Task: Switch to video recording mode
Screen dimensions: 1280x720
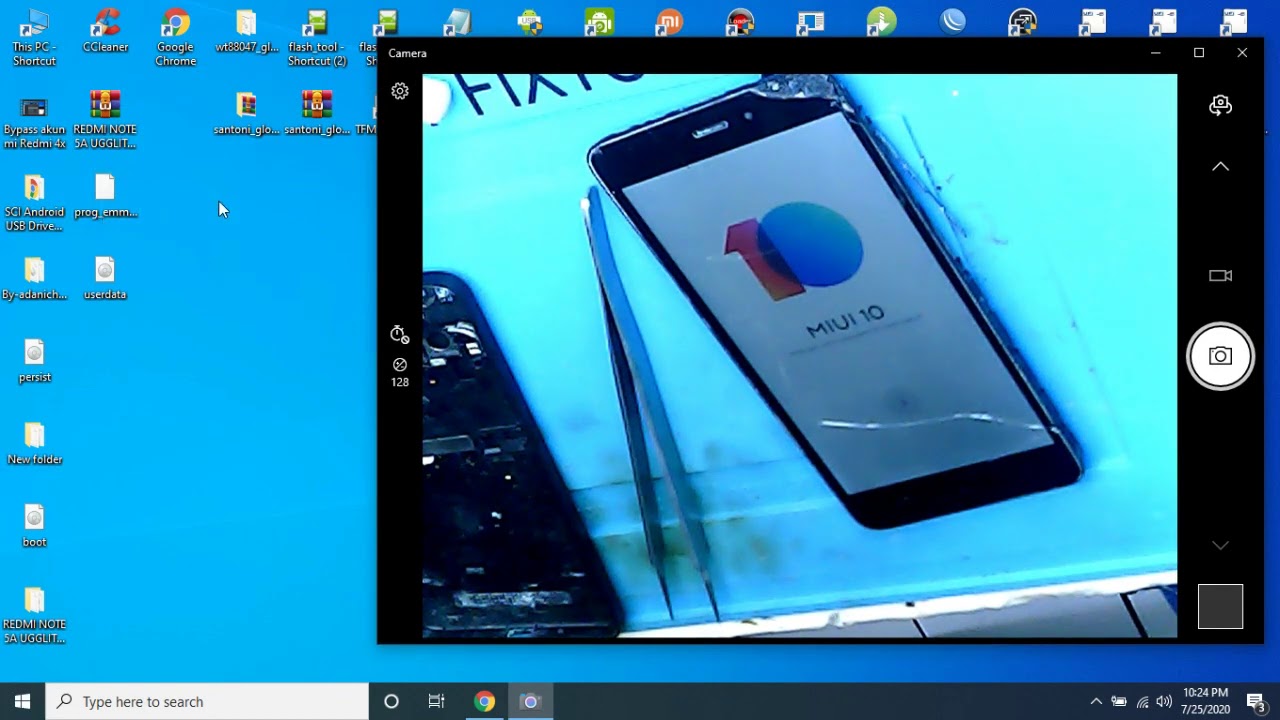Action: point(1220,275)
